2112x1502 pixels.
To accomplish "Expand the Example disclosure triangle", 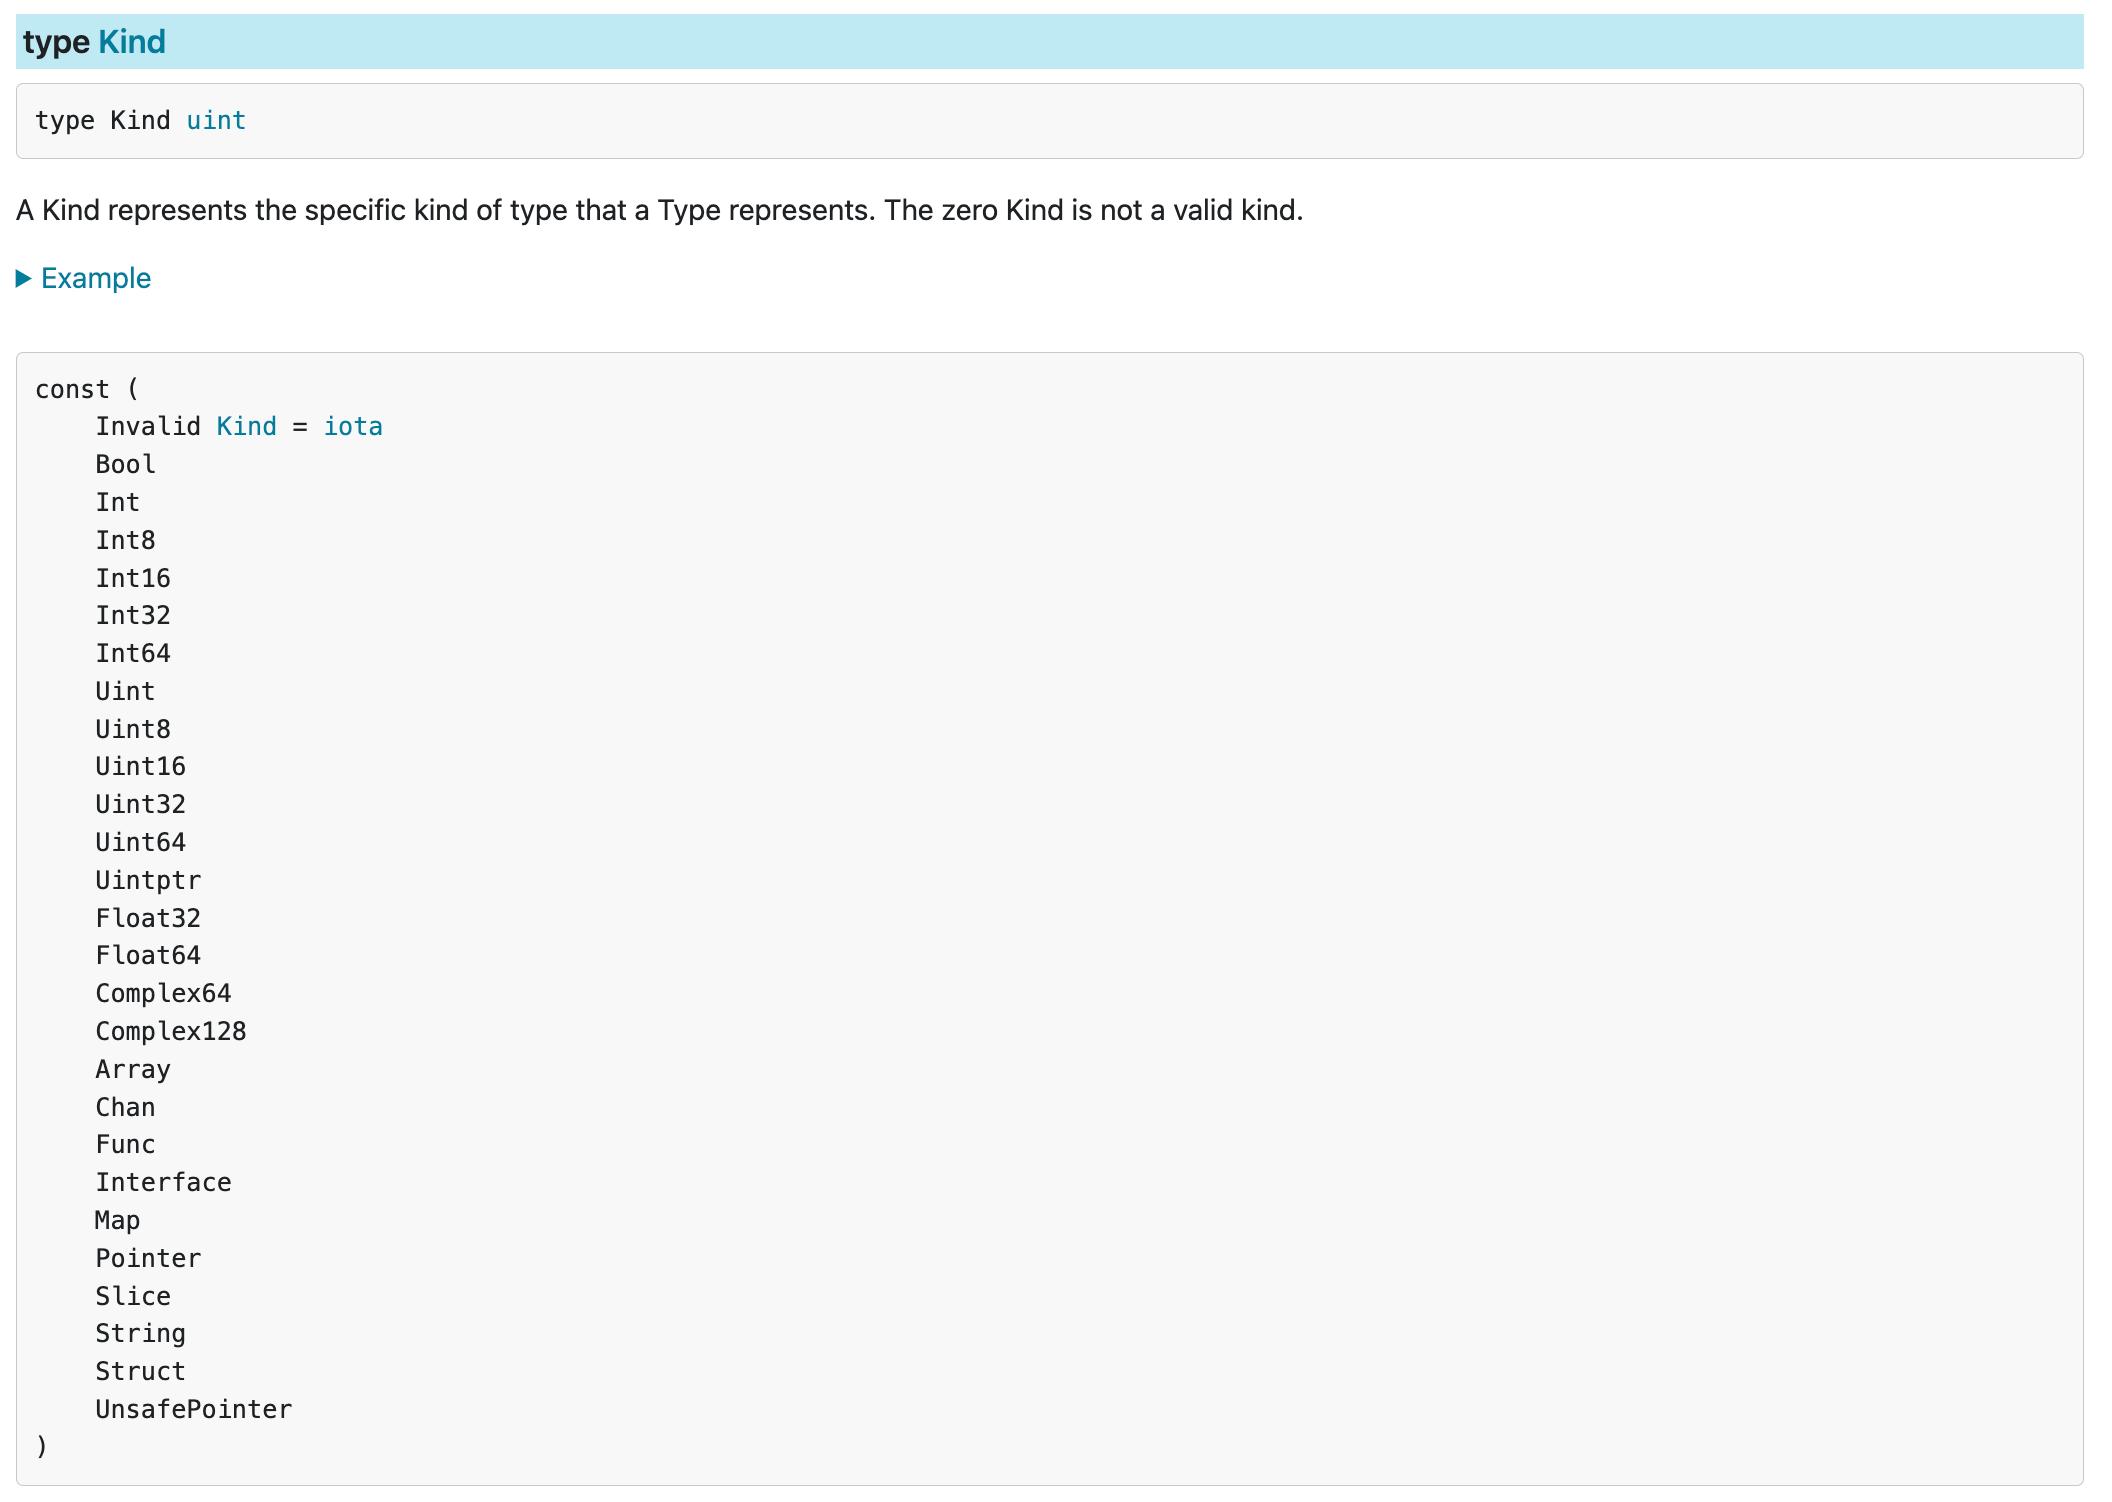I will 24,279.
